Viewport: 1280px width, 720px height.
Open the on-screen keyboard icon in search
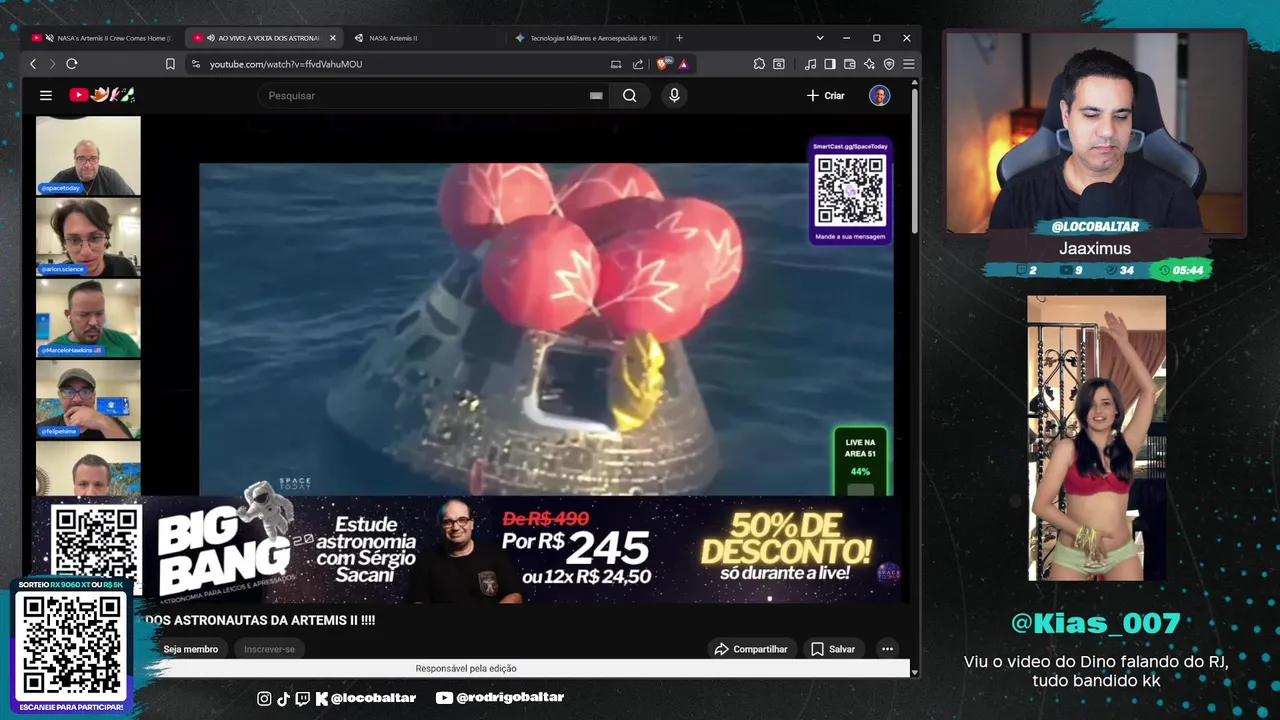[596, 96]
